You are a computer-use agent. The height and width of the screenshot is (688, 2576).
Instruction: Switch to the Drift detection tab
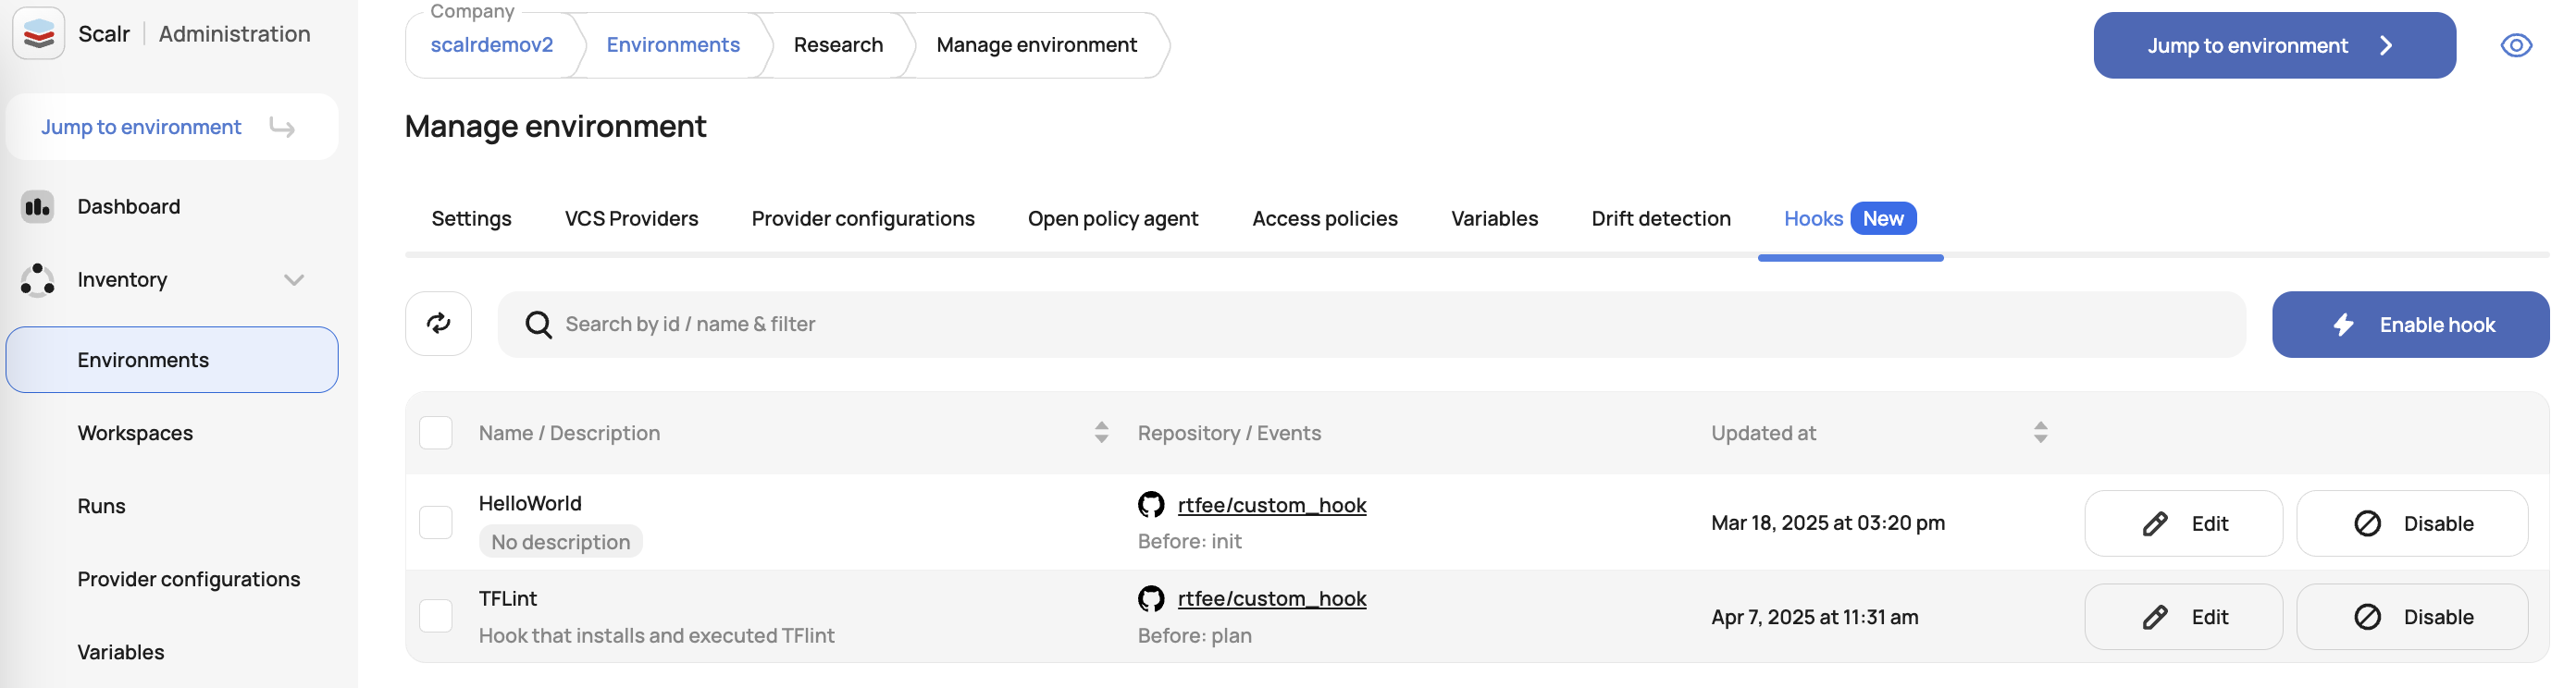[x=1660, y=219]
